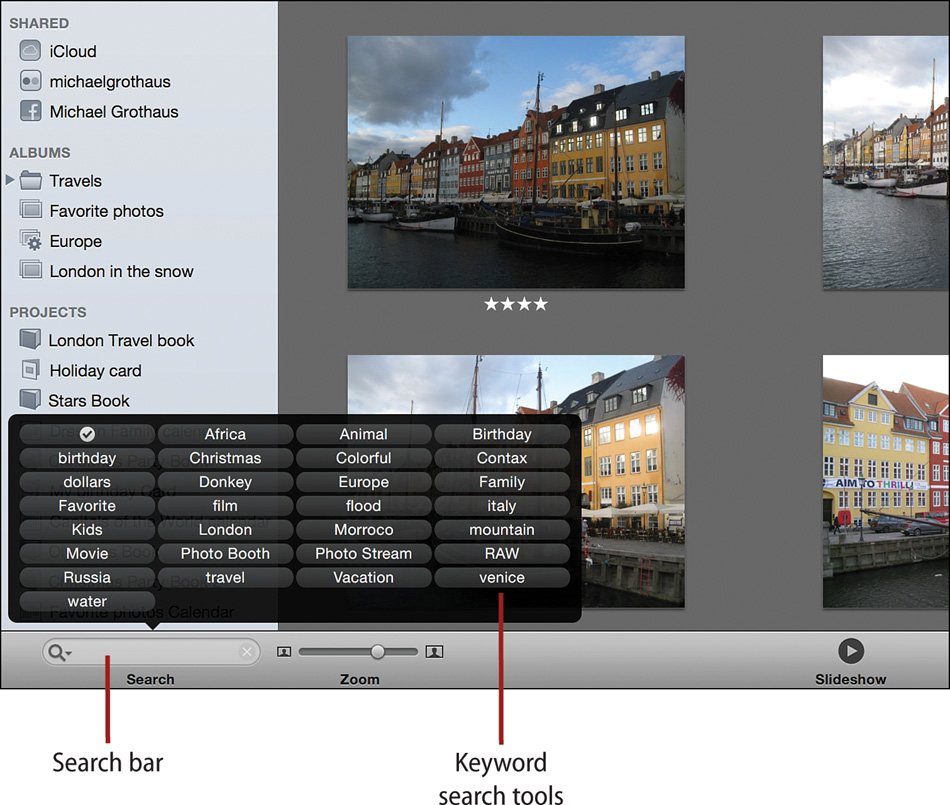The width and height of the screenshot is (950, 805).
Task: Toggle the Colorful keyword filter
Action: (364, 458)
